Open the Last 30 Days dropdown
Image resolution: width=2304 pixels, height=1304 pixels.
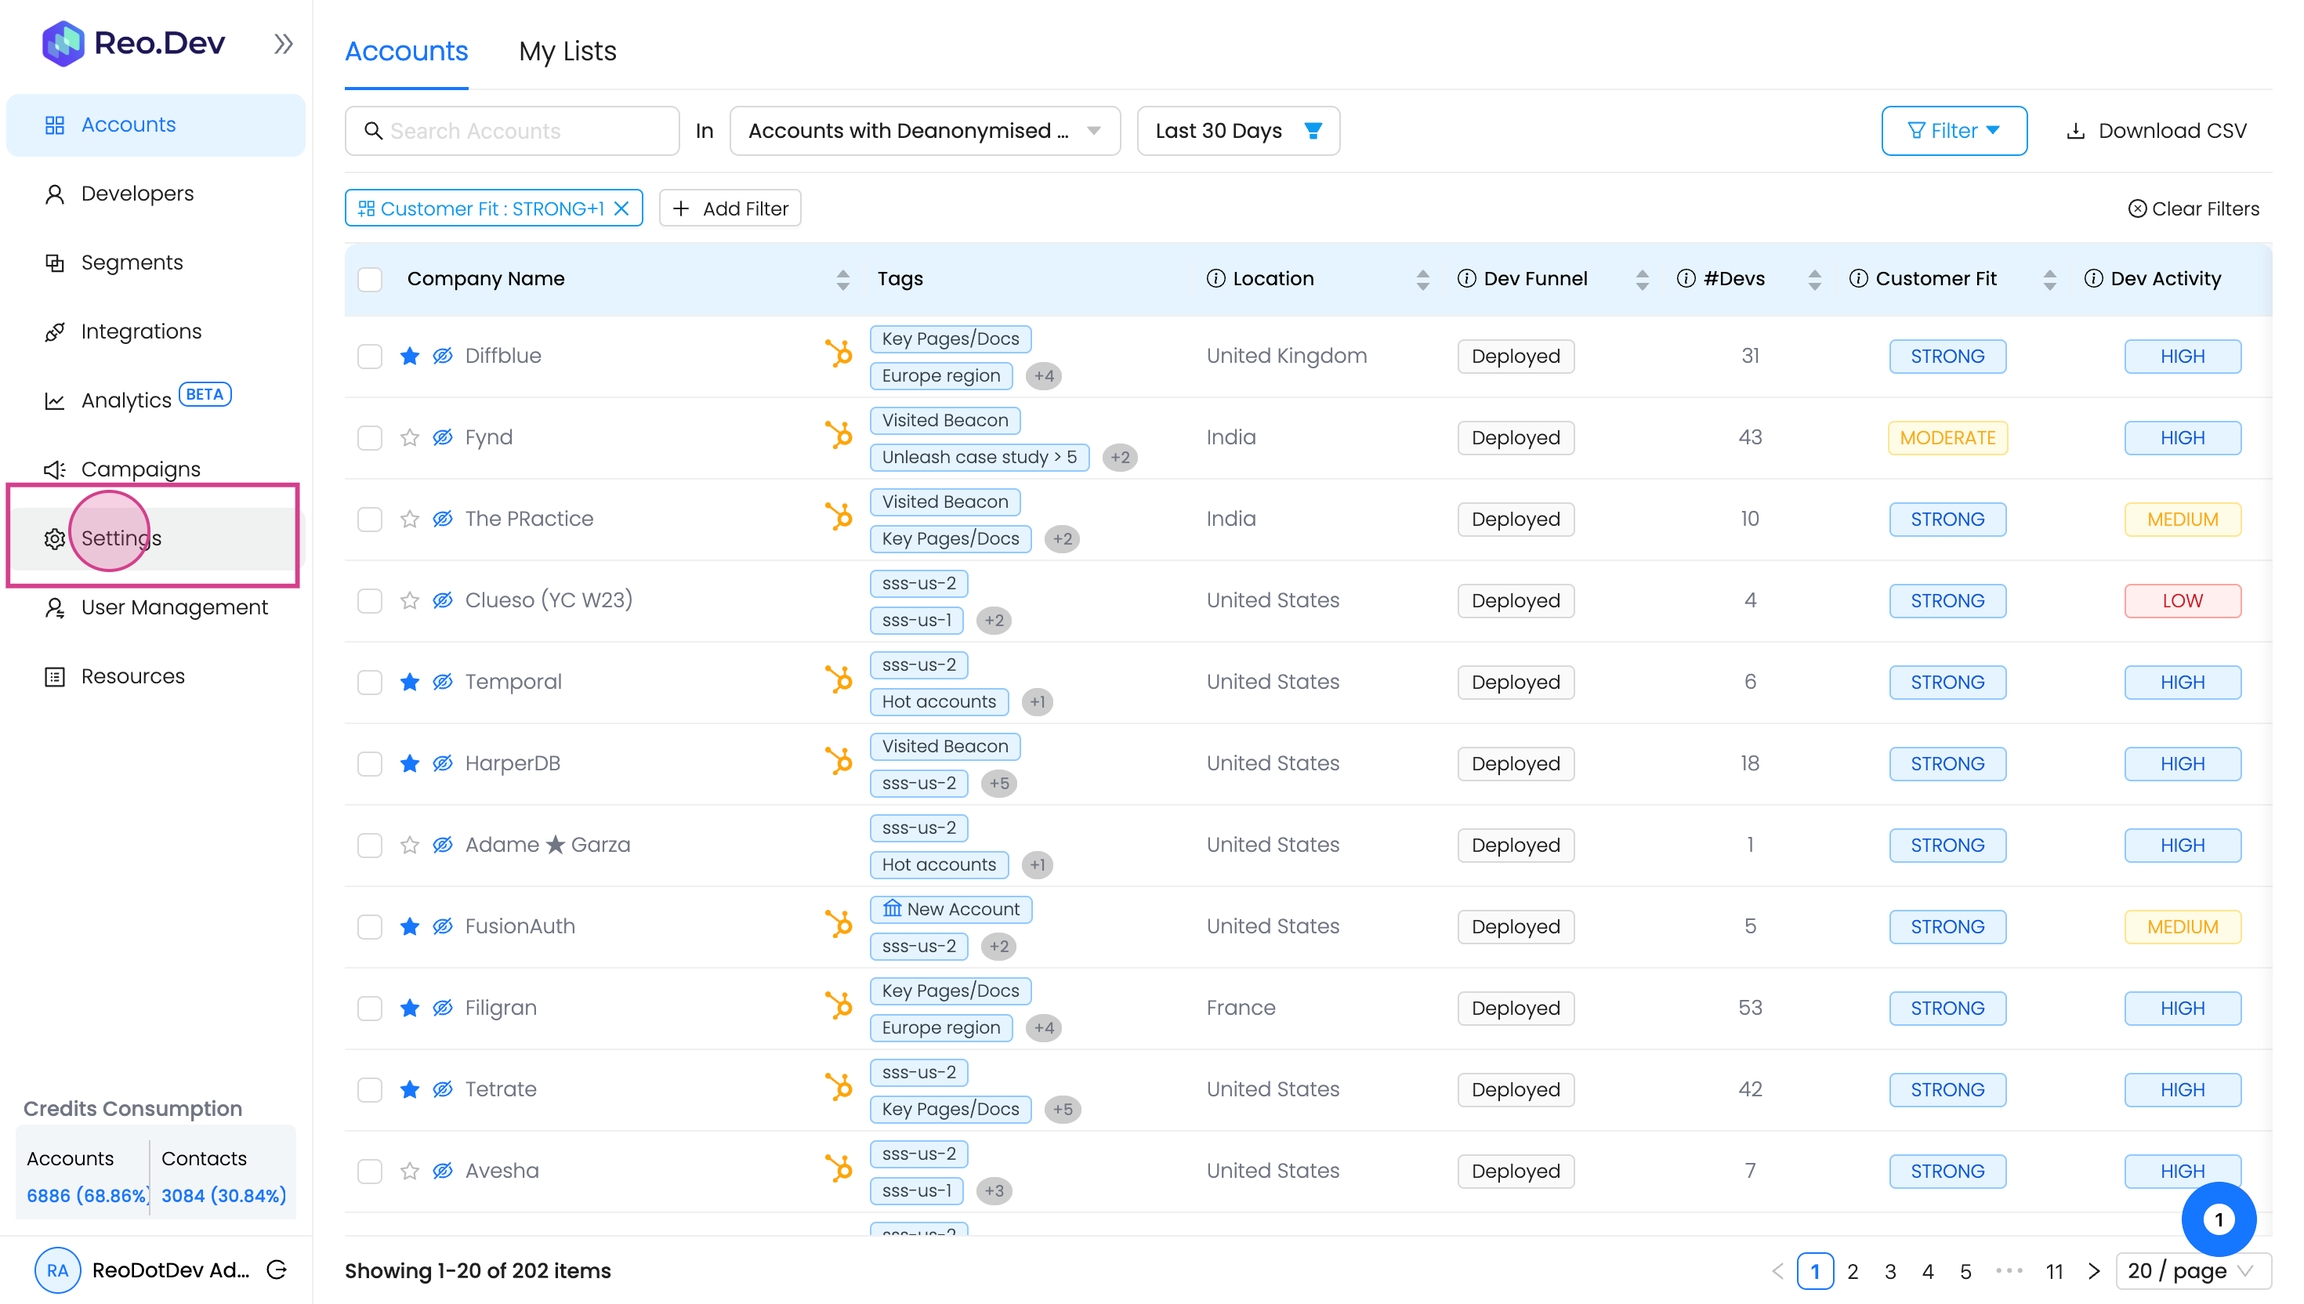coord(1237,131)
